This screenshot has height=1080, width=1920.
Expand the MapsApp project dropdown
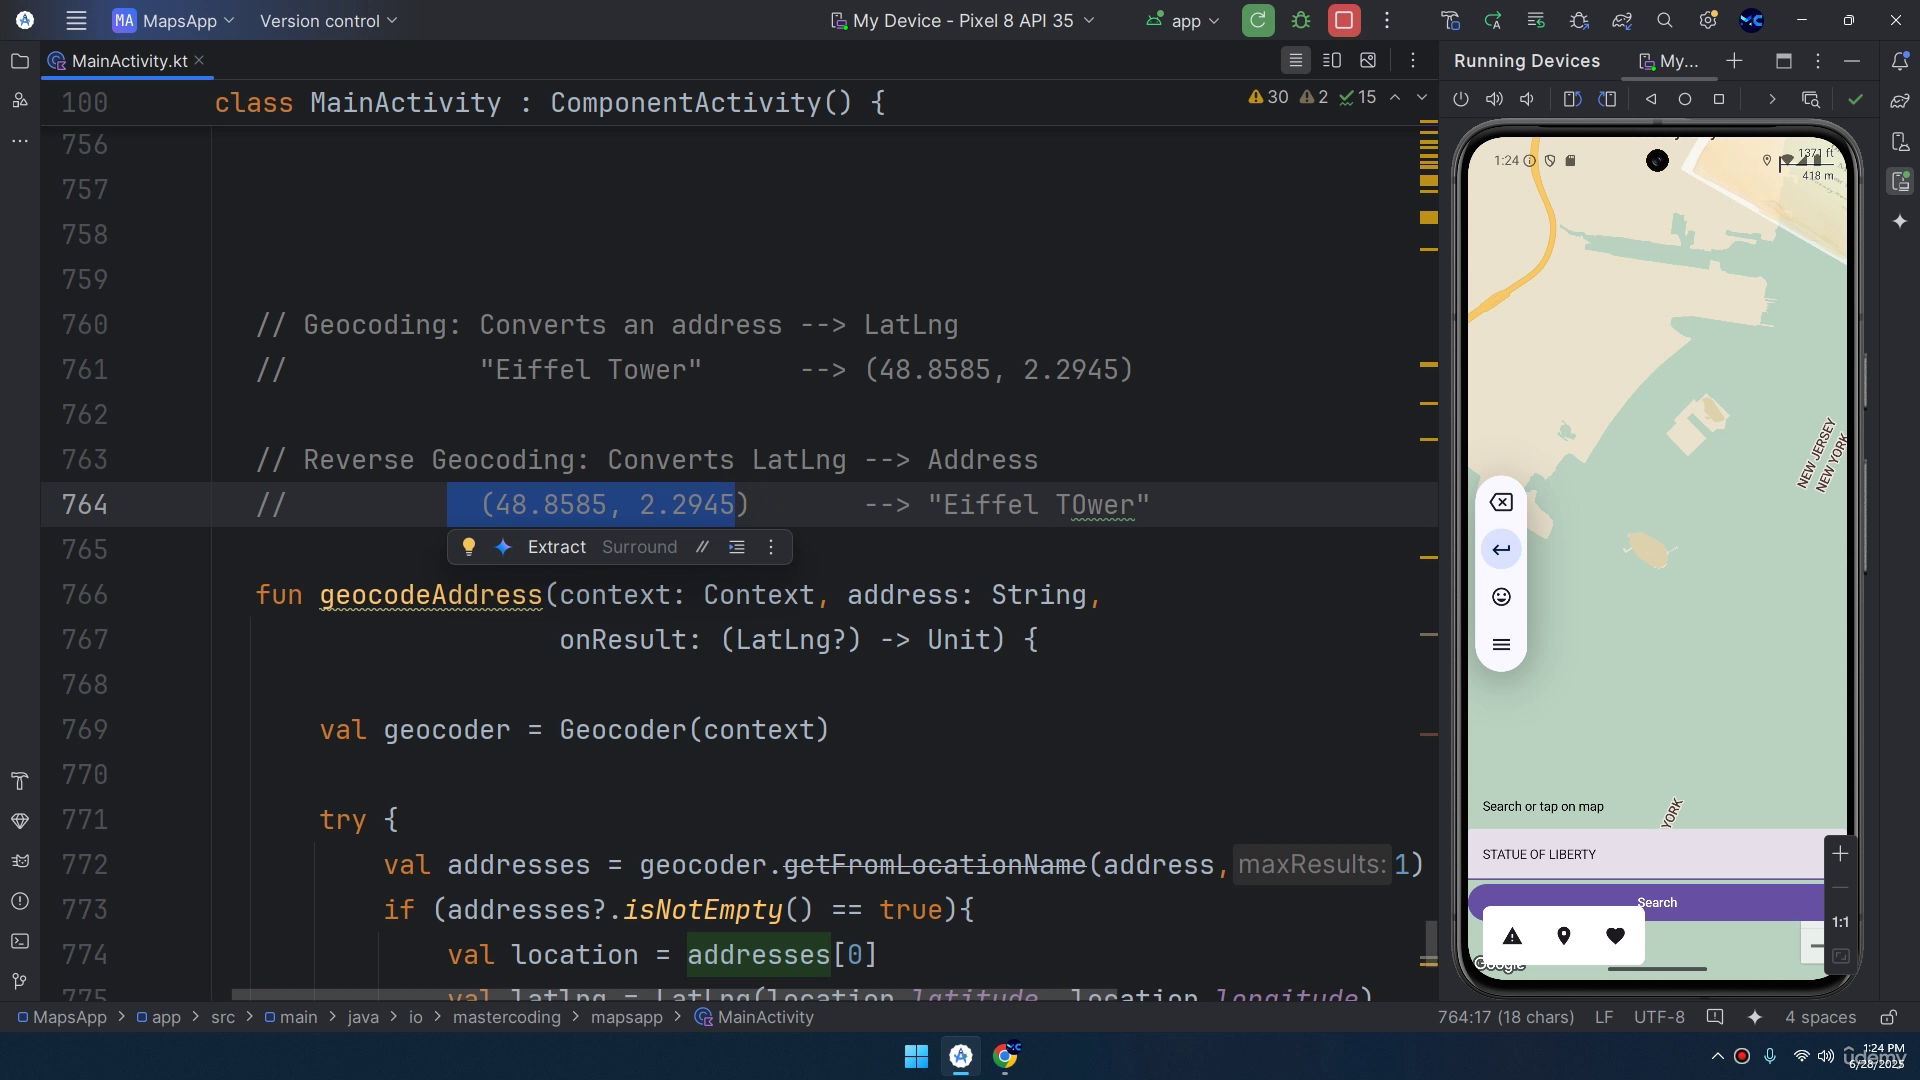tap(174, 20)
